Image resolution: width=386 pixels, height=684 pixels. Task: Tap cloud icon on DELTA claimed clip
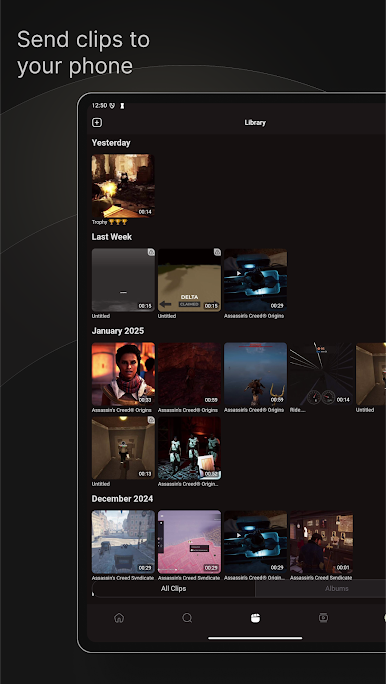point(217,253)
